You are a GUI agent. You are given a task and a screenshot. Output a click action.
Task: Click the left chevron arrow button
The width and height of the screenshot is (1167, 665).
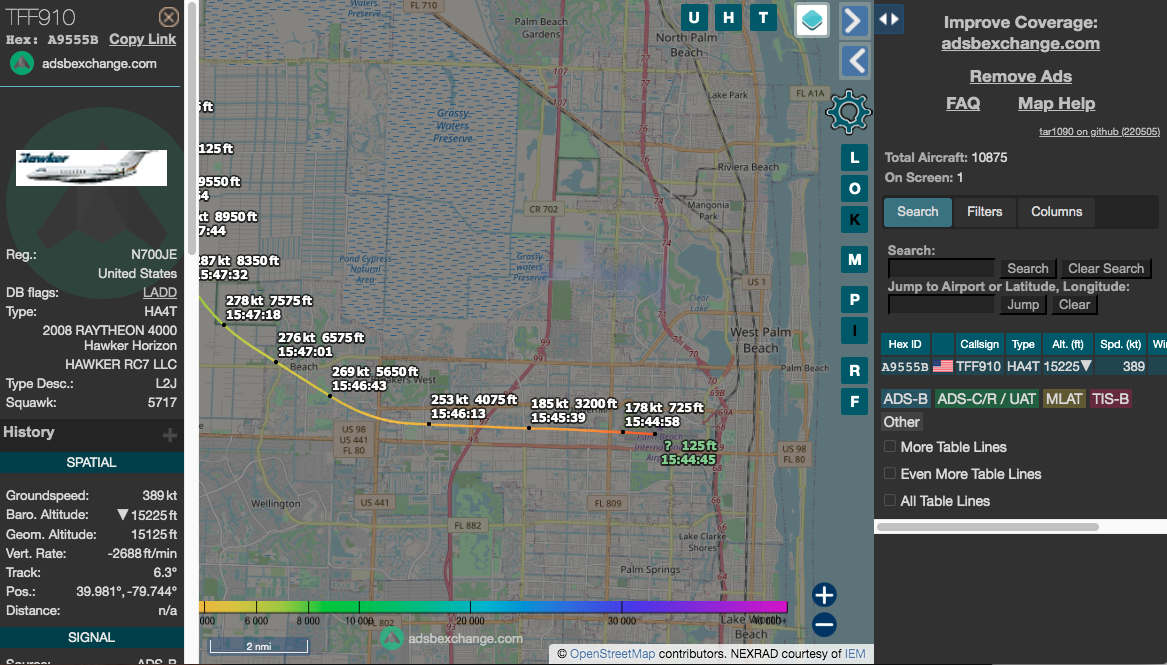[855, 61]
